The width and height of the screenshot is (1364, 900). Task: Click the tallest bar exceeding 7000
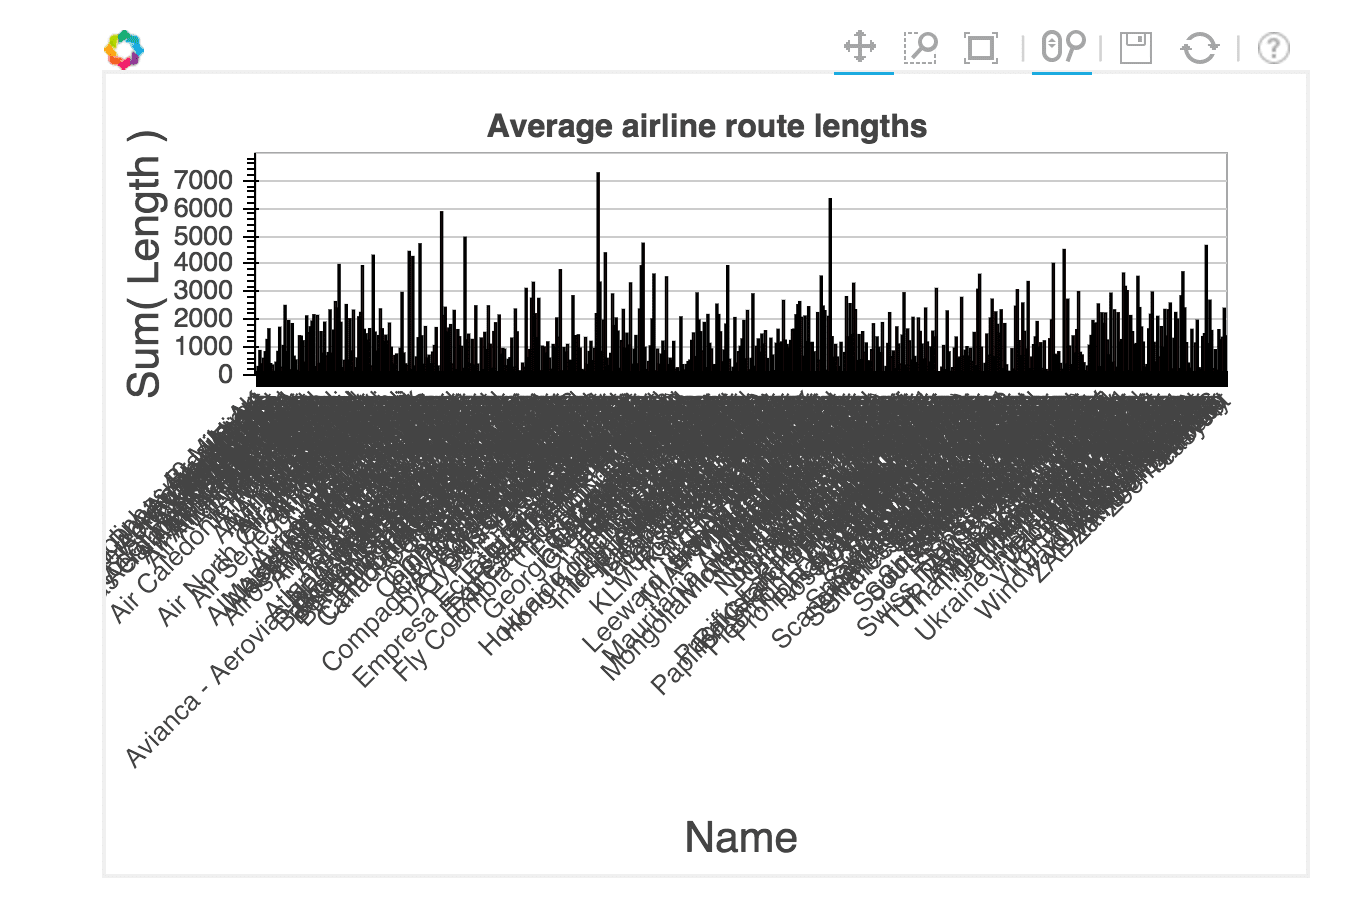[x=598, y=270]
